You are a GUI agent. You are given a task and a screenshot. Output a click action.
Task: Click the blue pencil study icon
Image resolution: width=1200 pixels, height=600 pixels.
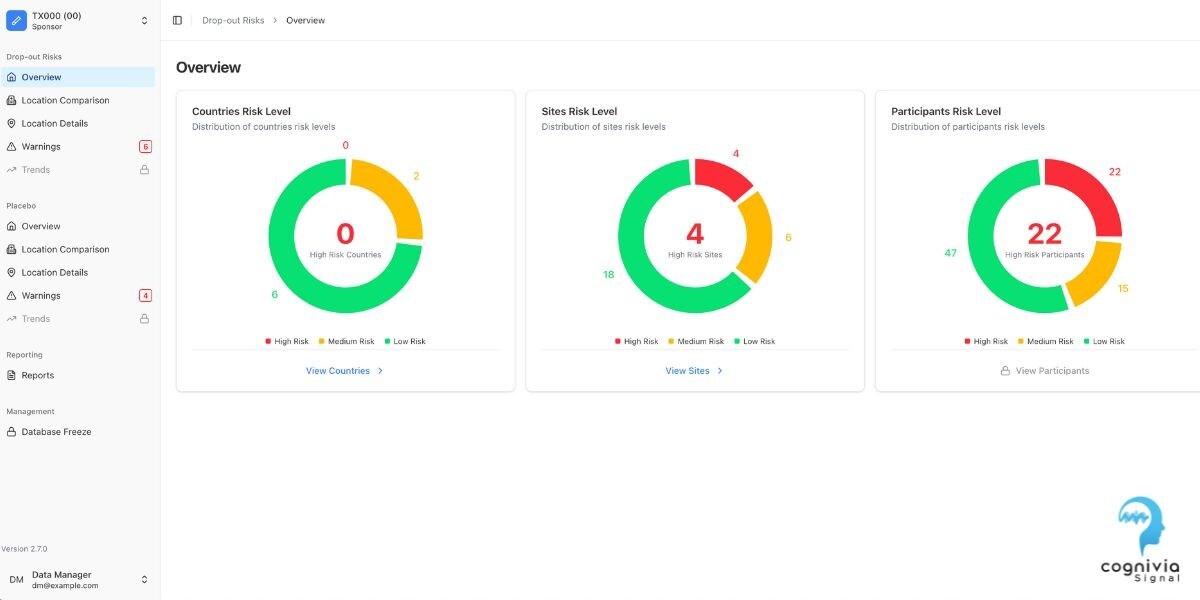[17, 20]
